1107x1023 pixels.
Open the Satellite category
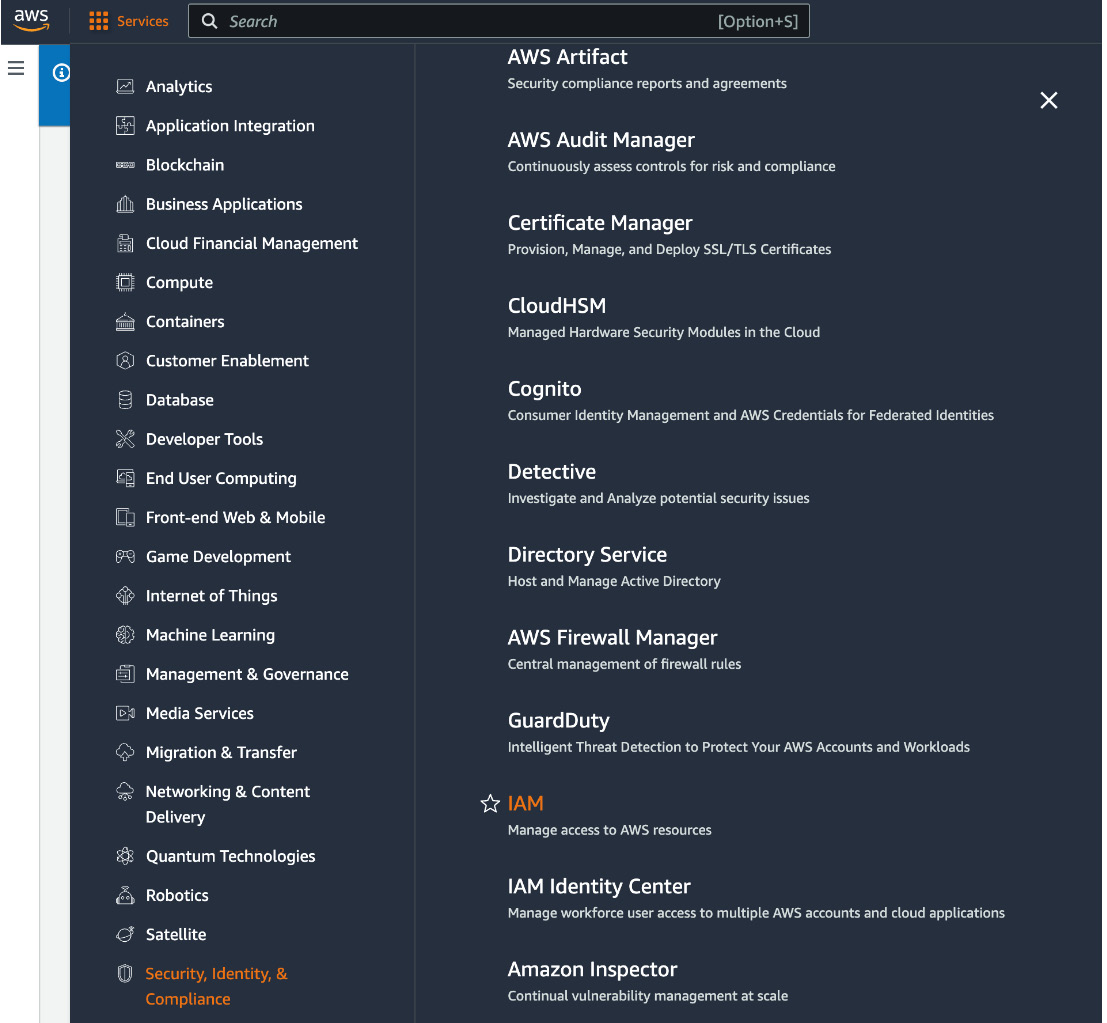[176, 934]
